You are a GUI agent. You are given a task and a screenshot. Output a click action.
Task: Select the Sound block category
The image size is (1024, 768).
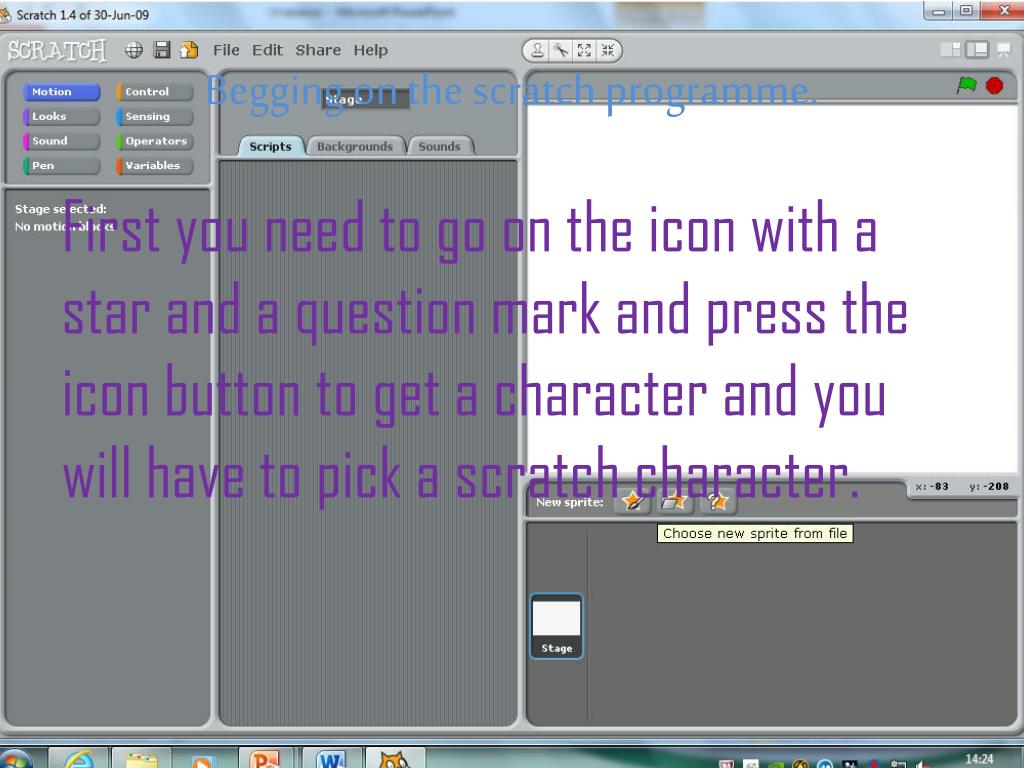click(x=61, y=141)
